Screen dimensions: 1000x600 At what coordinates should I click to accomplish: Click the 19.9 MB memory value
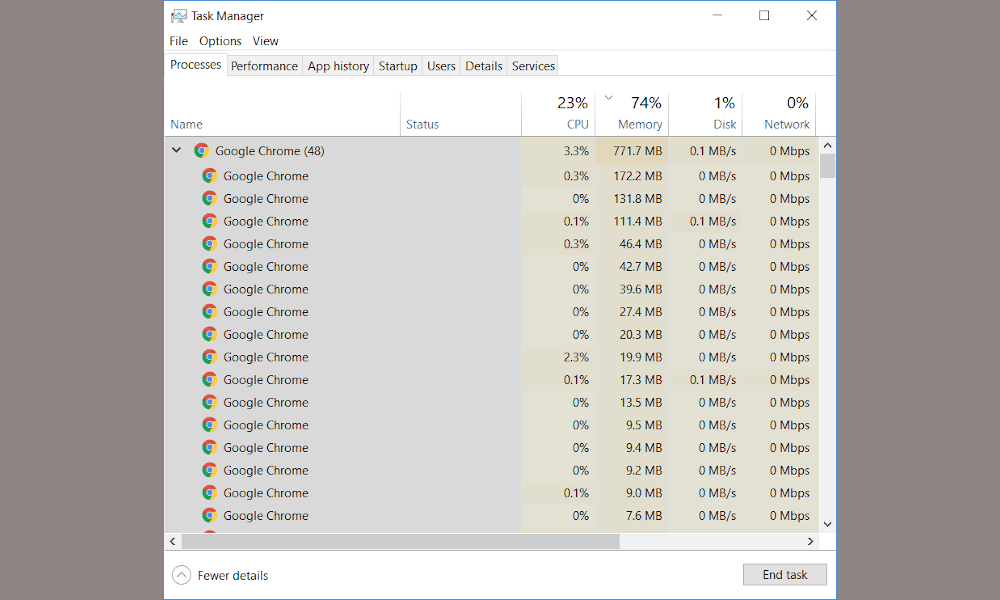(641, 357)
